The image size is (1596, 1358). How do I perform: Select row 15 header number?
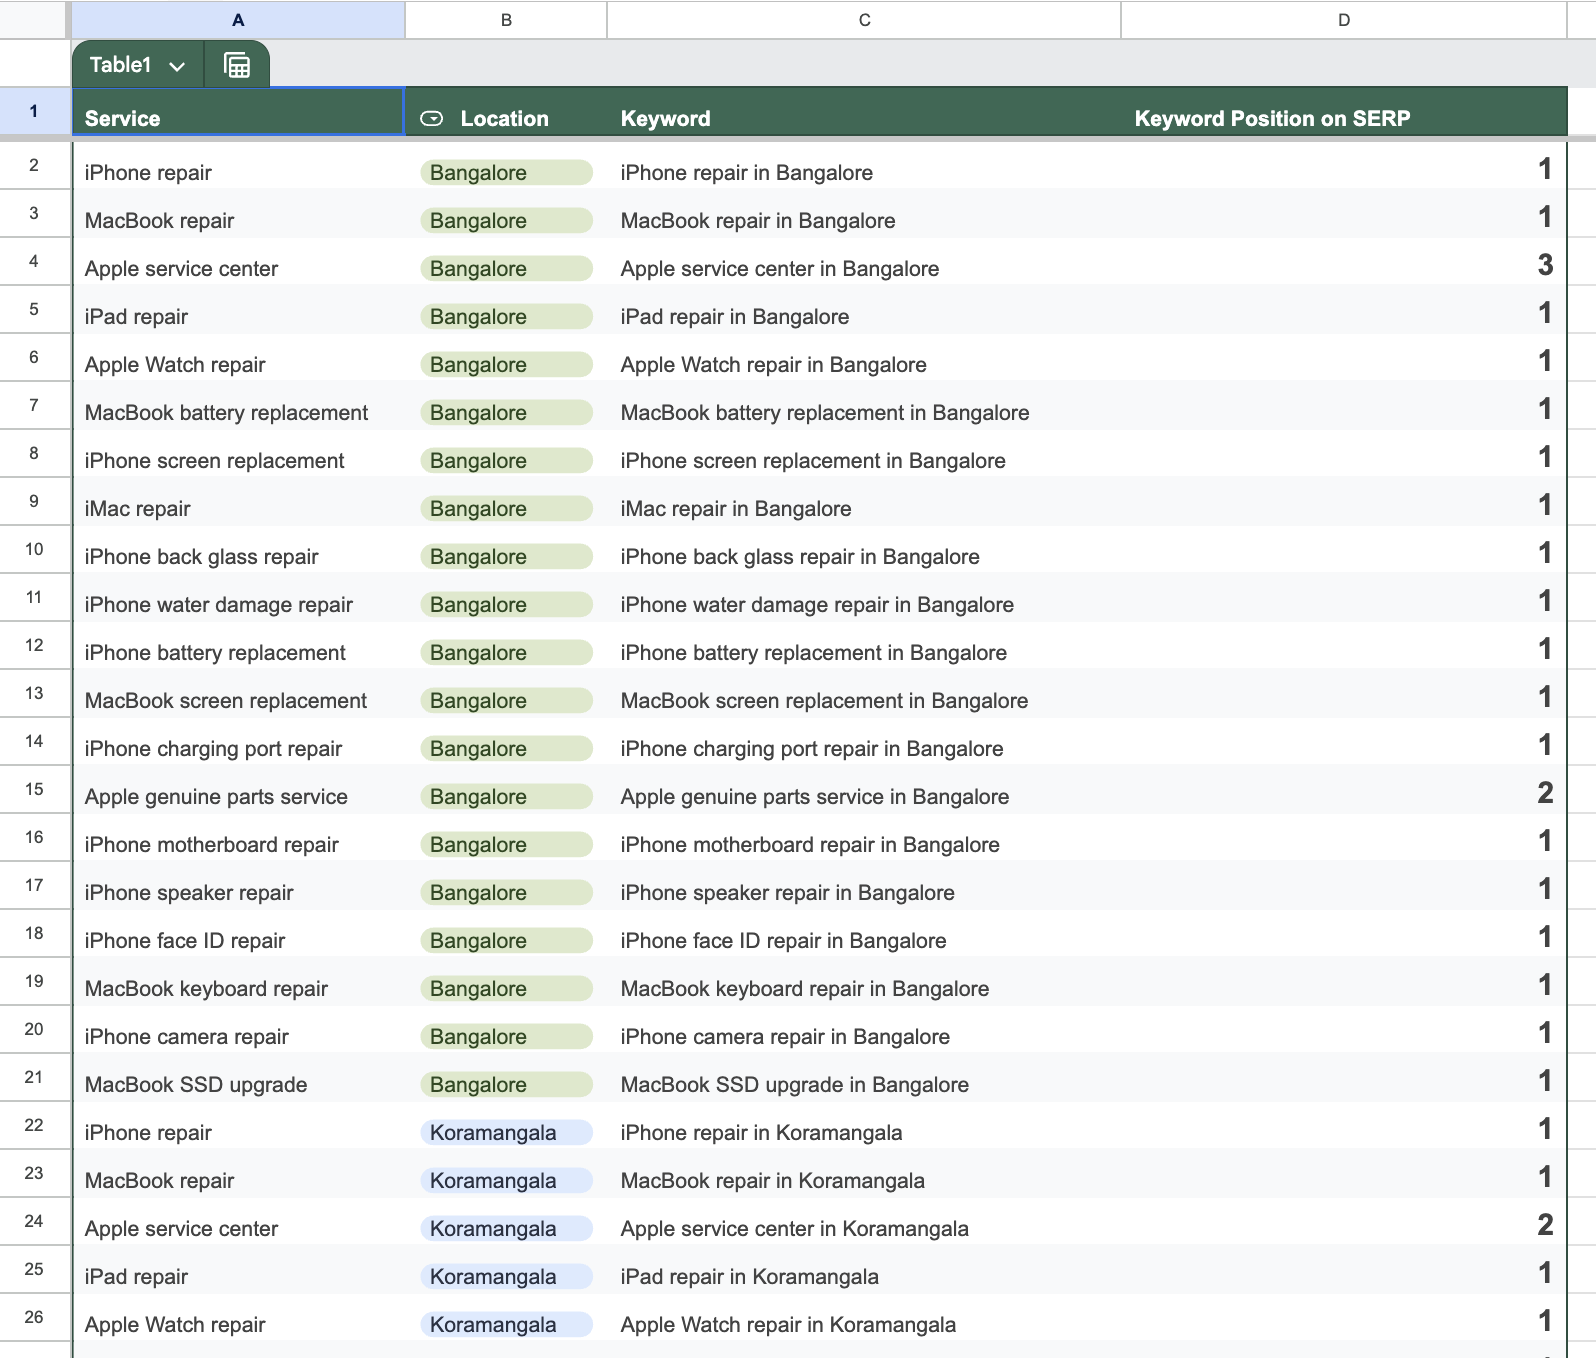tap(34, 789)
